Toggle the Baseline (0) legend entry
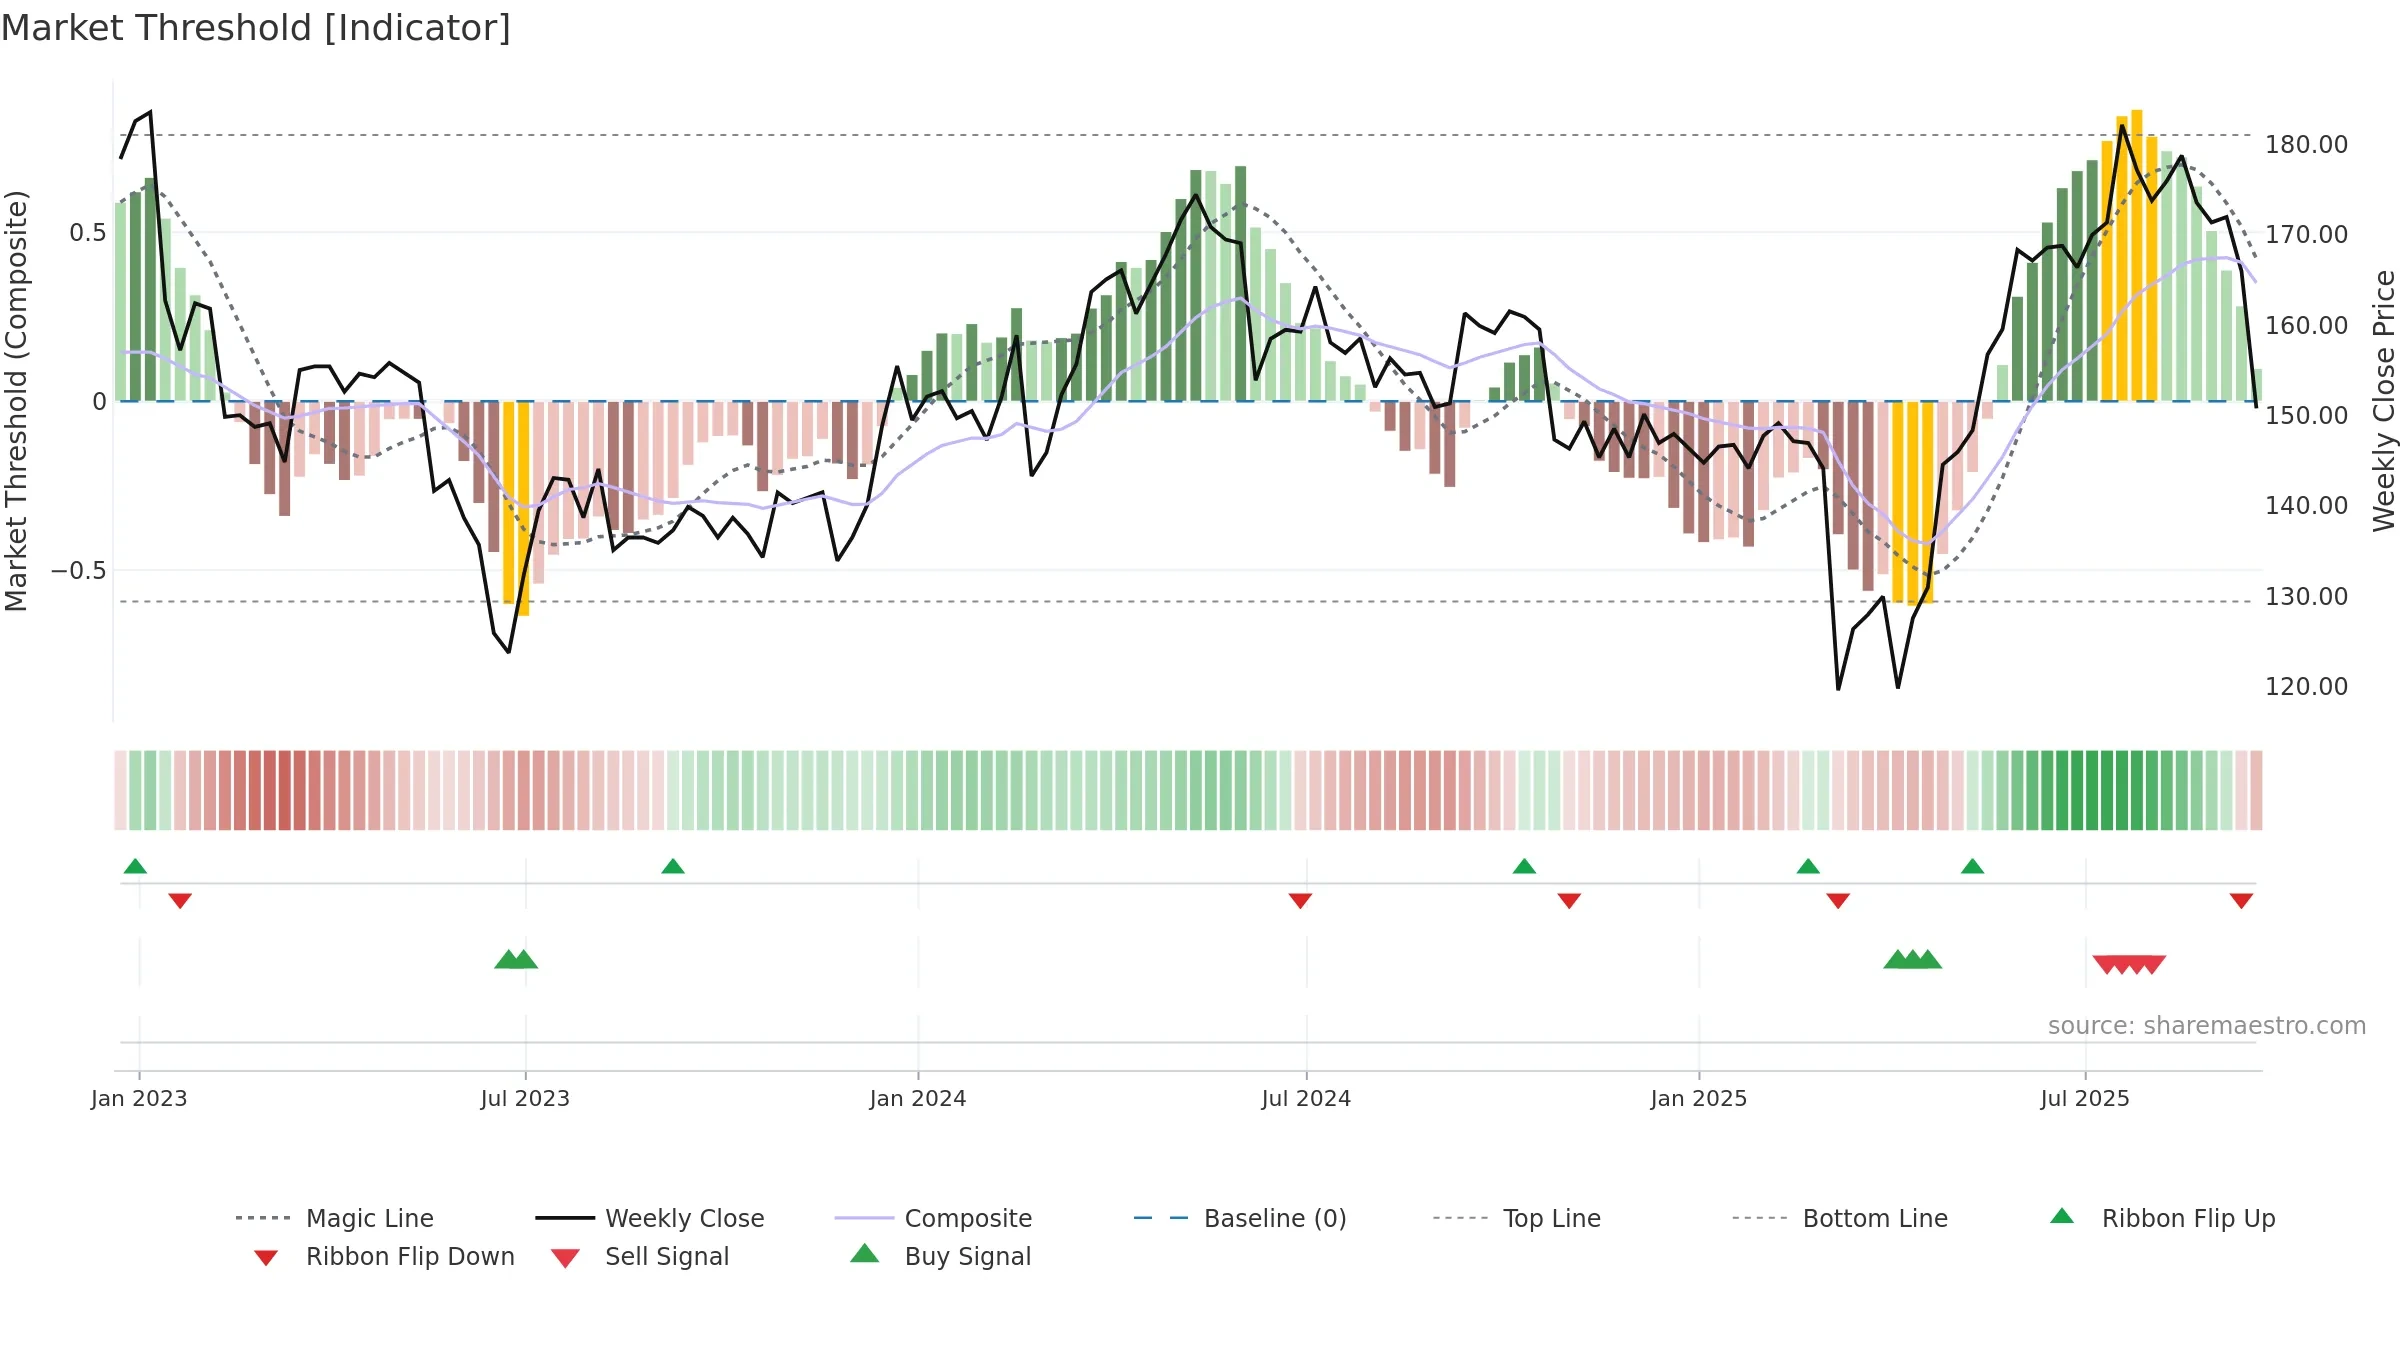 pyautogui.click(x=1240, y=1218)
